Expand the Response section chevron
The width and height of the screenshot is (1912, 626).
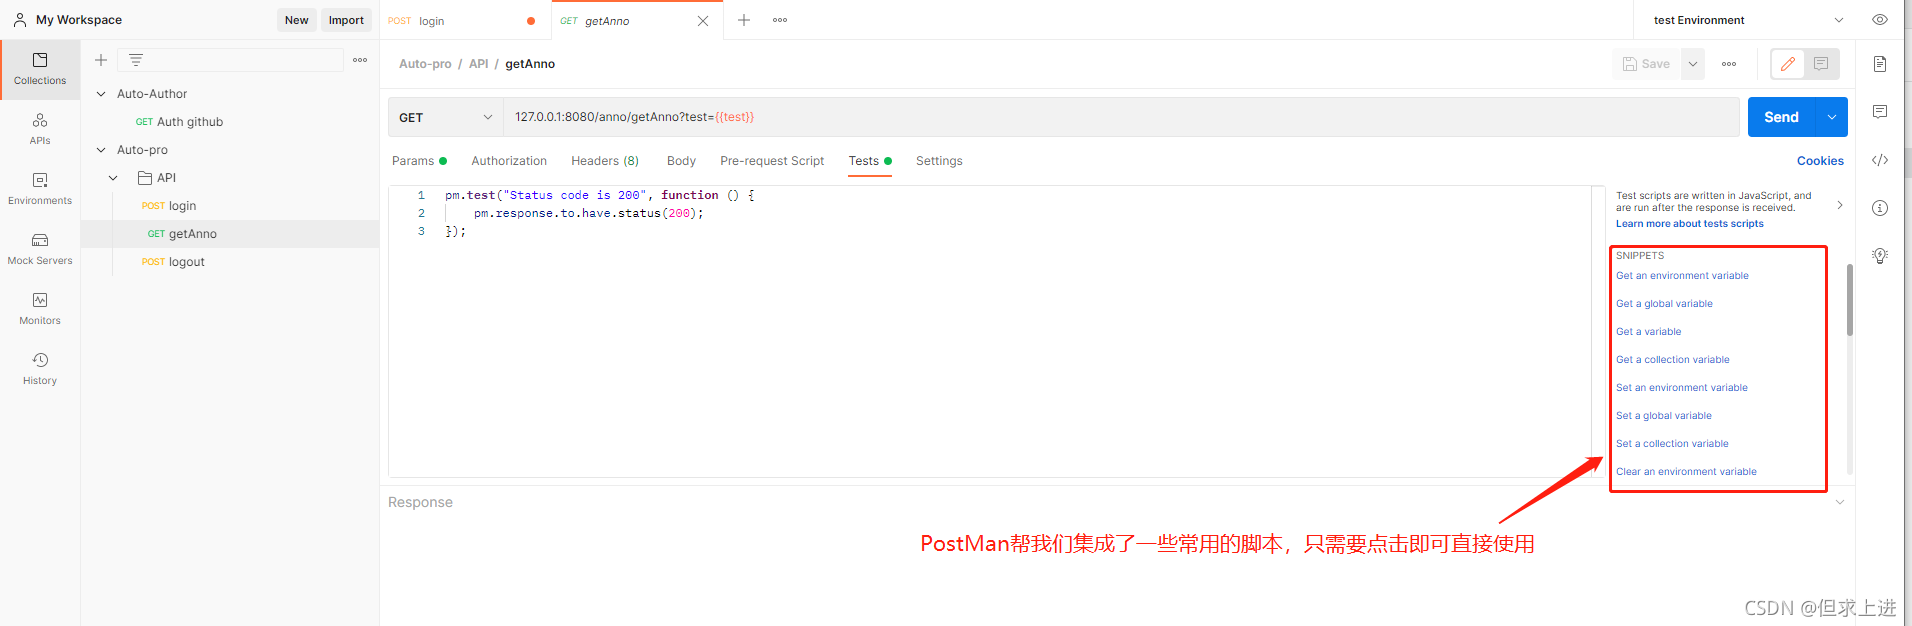[x=1840, y=502]
